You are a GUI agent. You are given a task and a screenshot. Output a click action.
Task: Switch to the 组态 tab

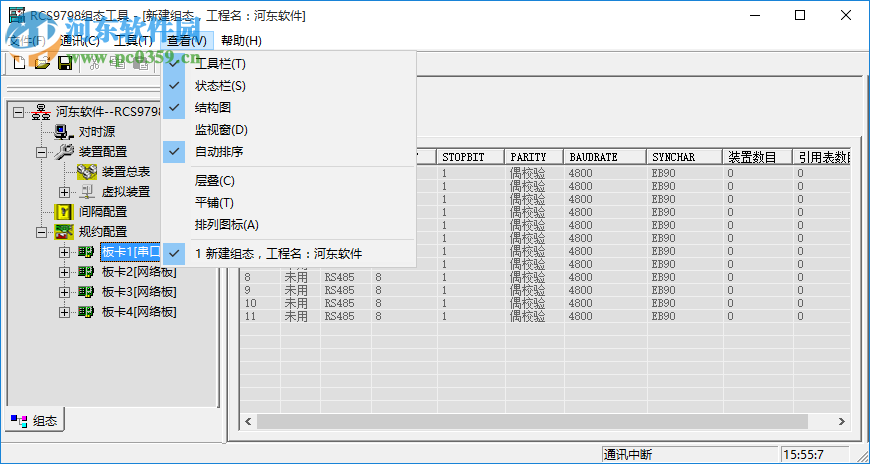tap(35, 421)
